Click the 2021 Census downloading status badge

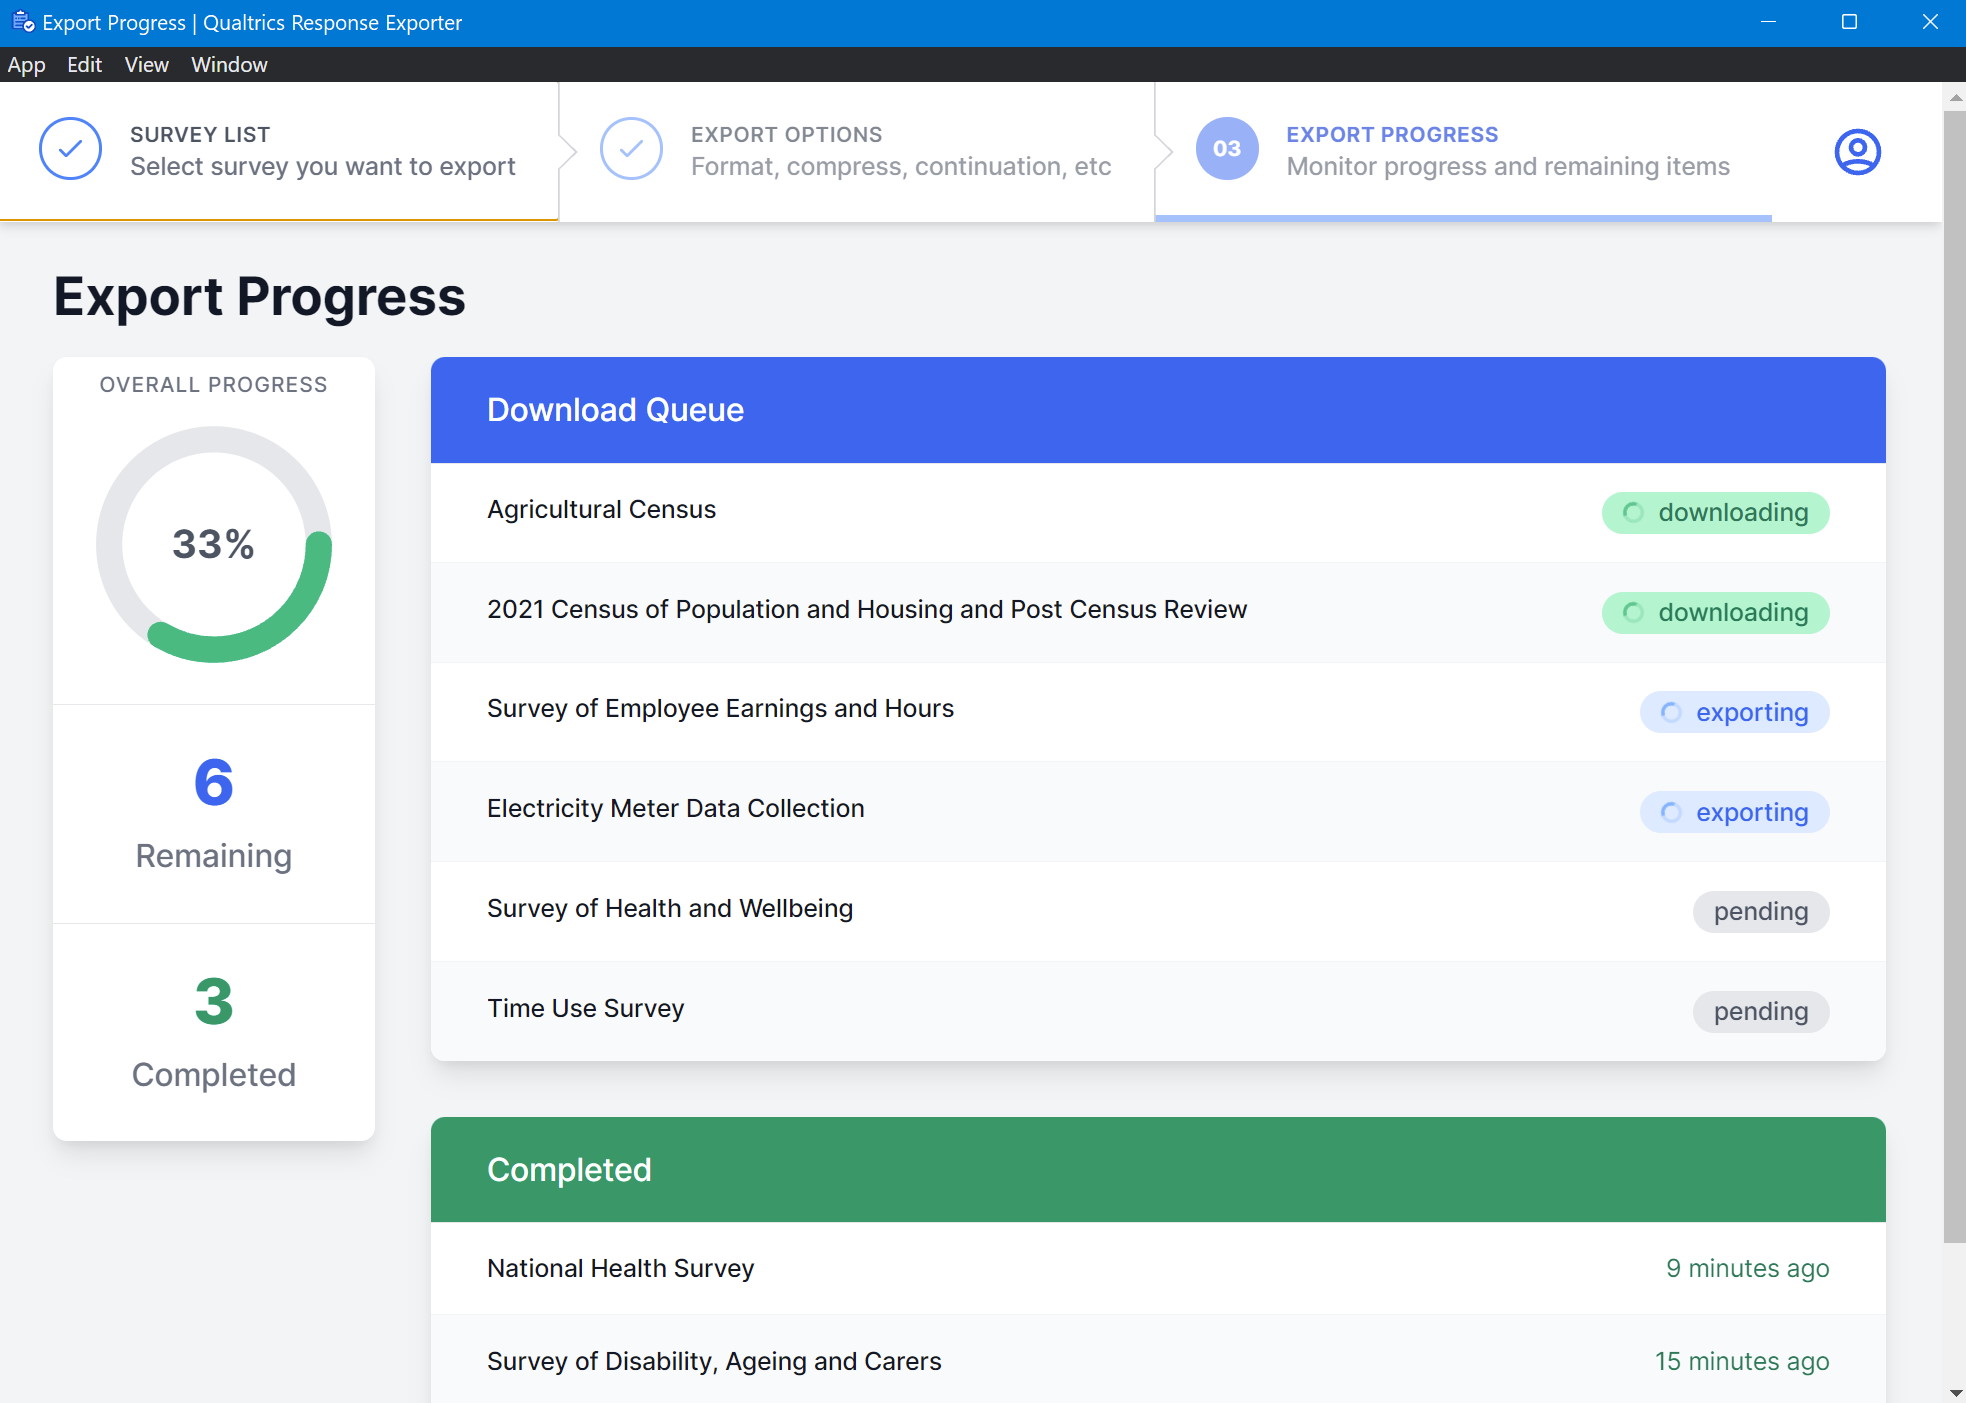[x=1715, y=613]
